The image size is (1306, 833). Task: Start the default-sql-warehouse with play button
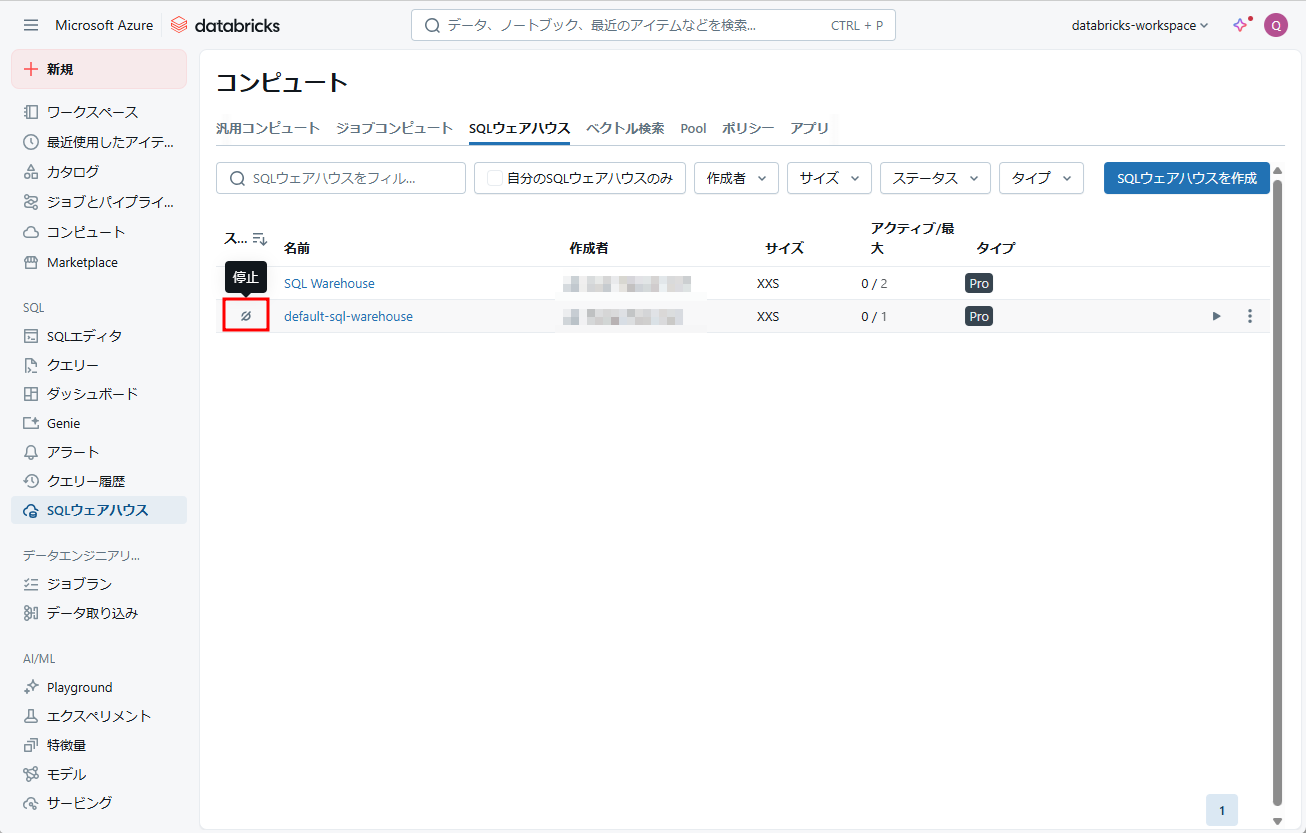coord(1217,316)
